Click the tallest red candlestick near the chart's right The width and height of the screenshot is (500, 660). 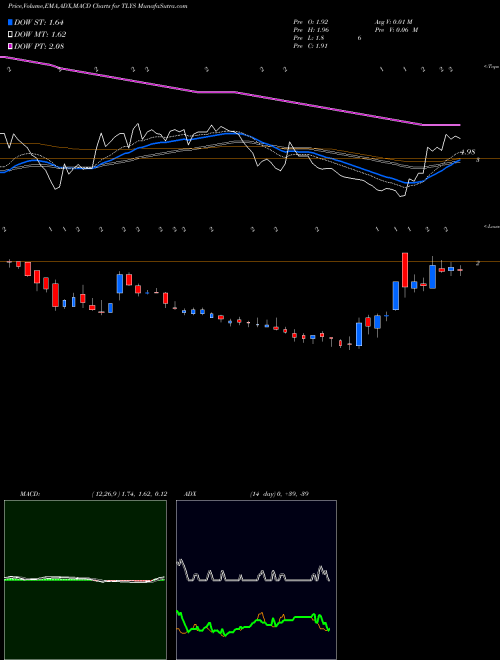tap(405, 270)
